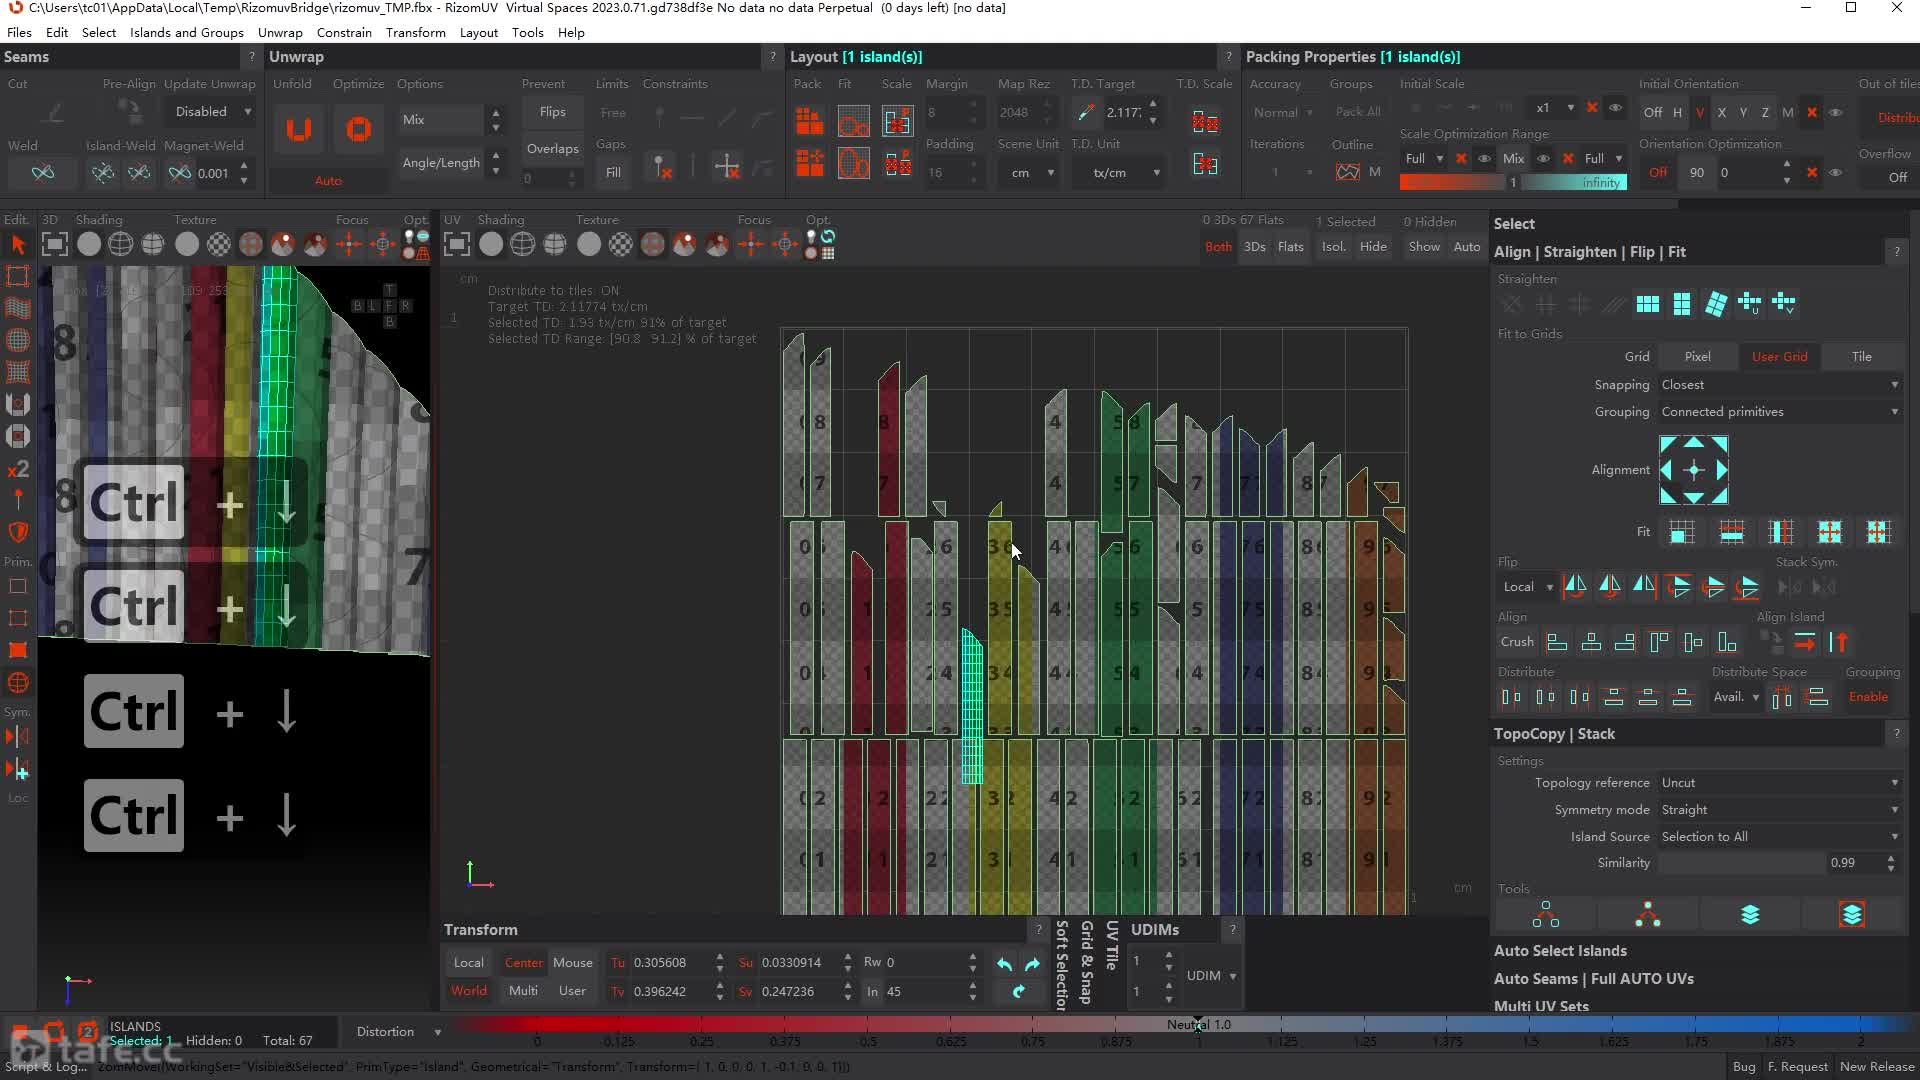Screen dimensions: 1920x1080
Task: Open the T.D. Unit tx/cm dropdown
Action: (1119, 173)
